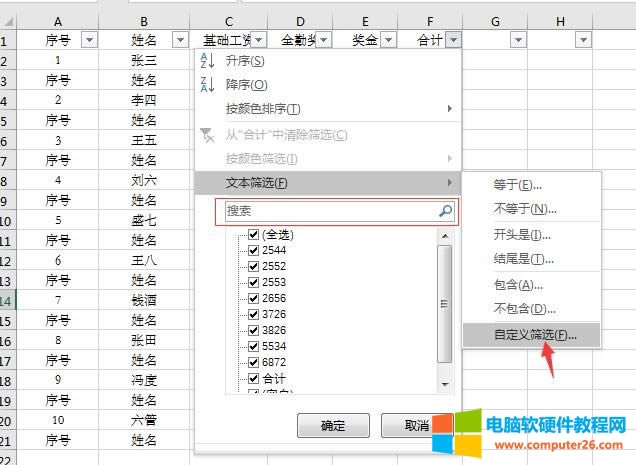Toggle the (全选) select-all checkbox
This screenshot has width=636, height=465.
pyautogui.click(x=253, y=234)
